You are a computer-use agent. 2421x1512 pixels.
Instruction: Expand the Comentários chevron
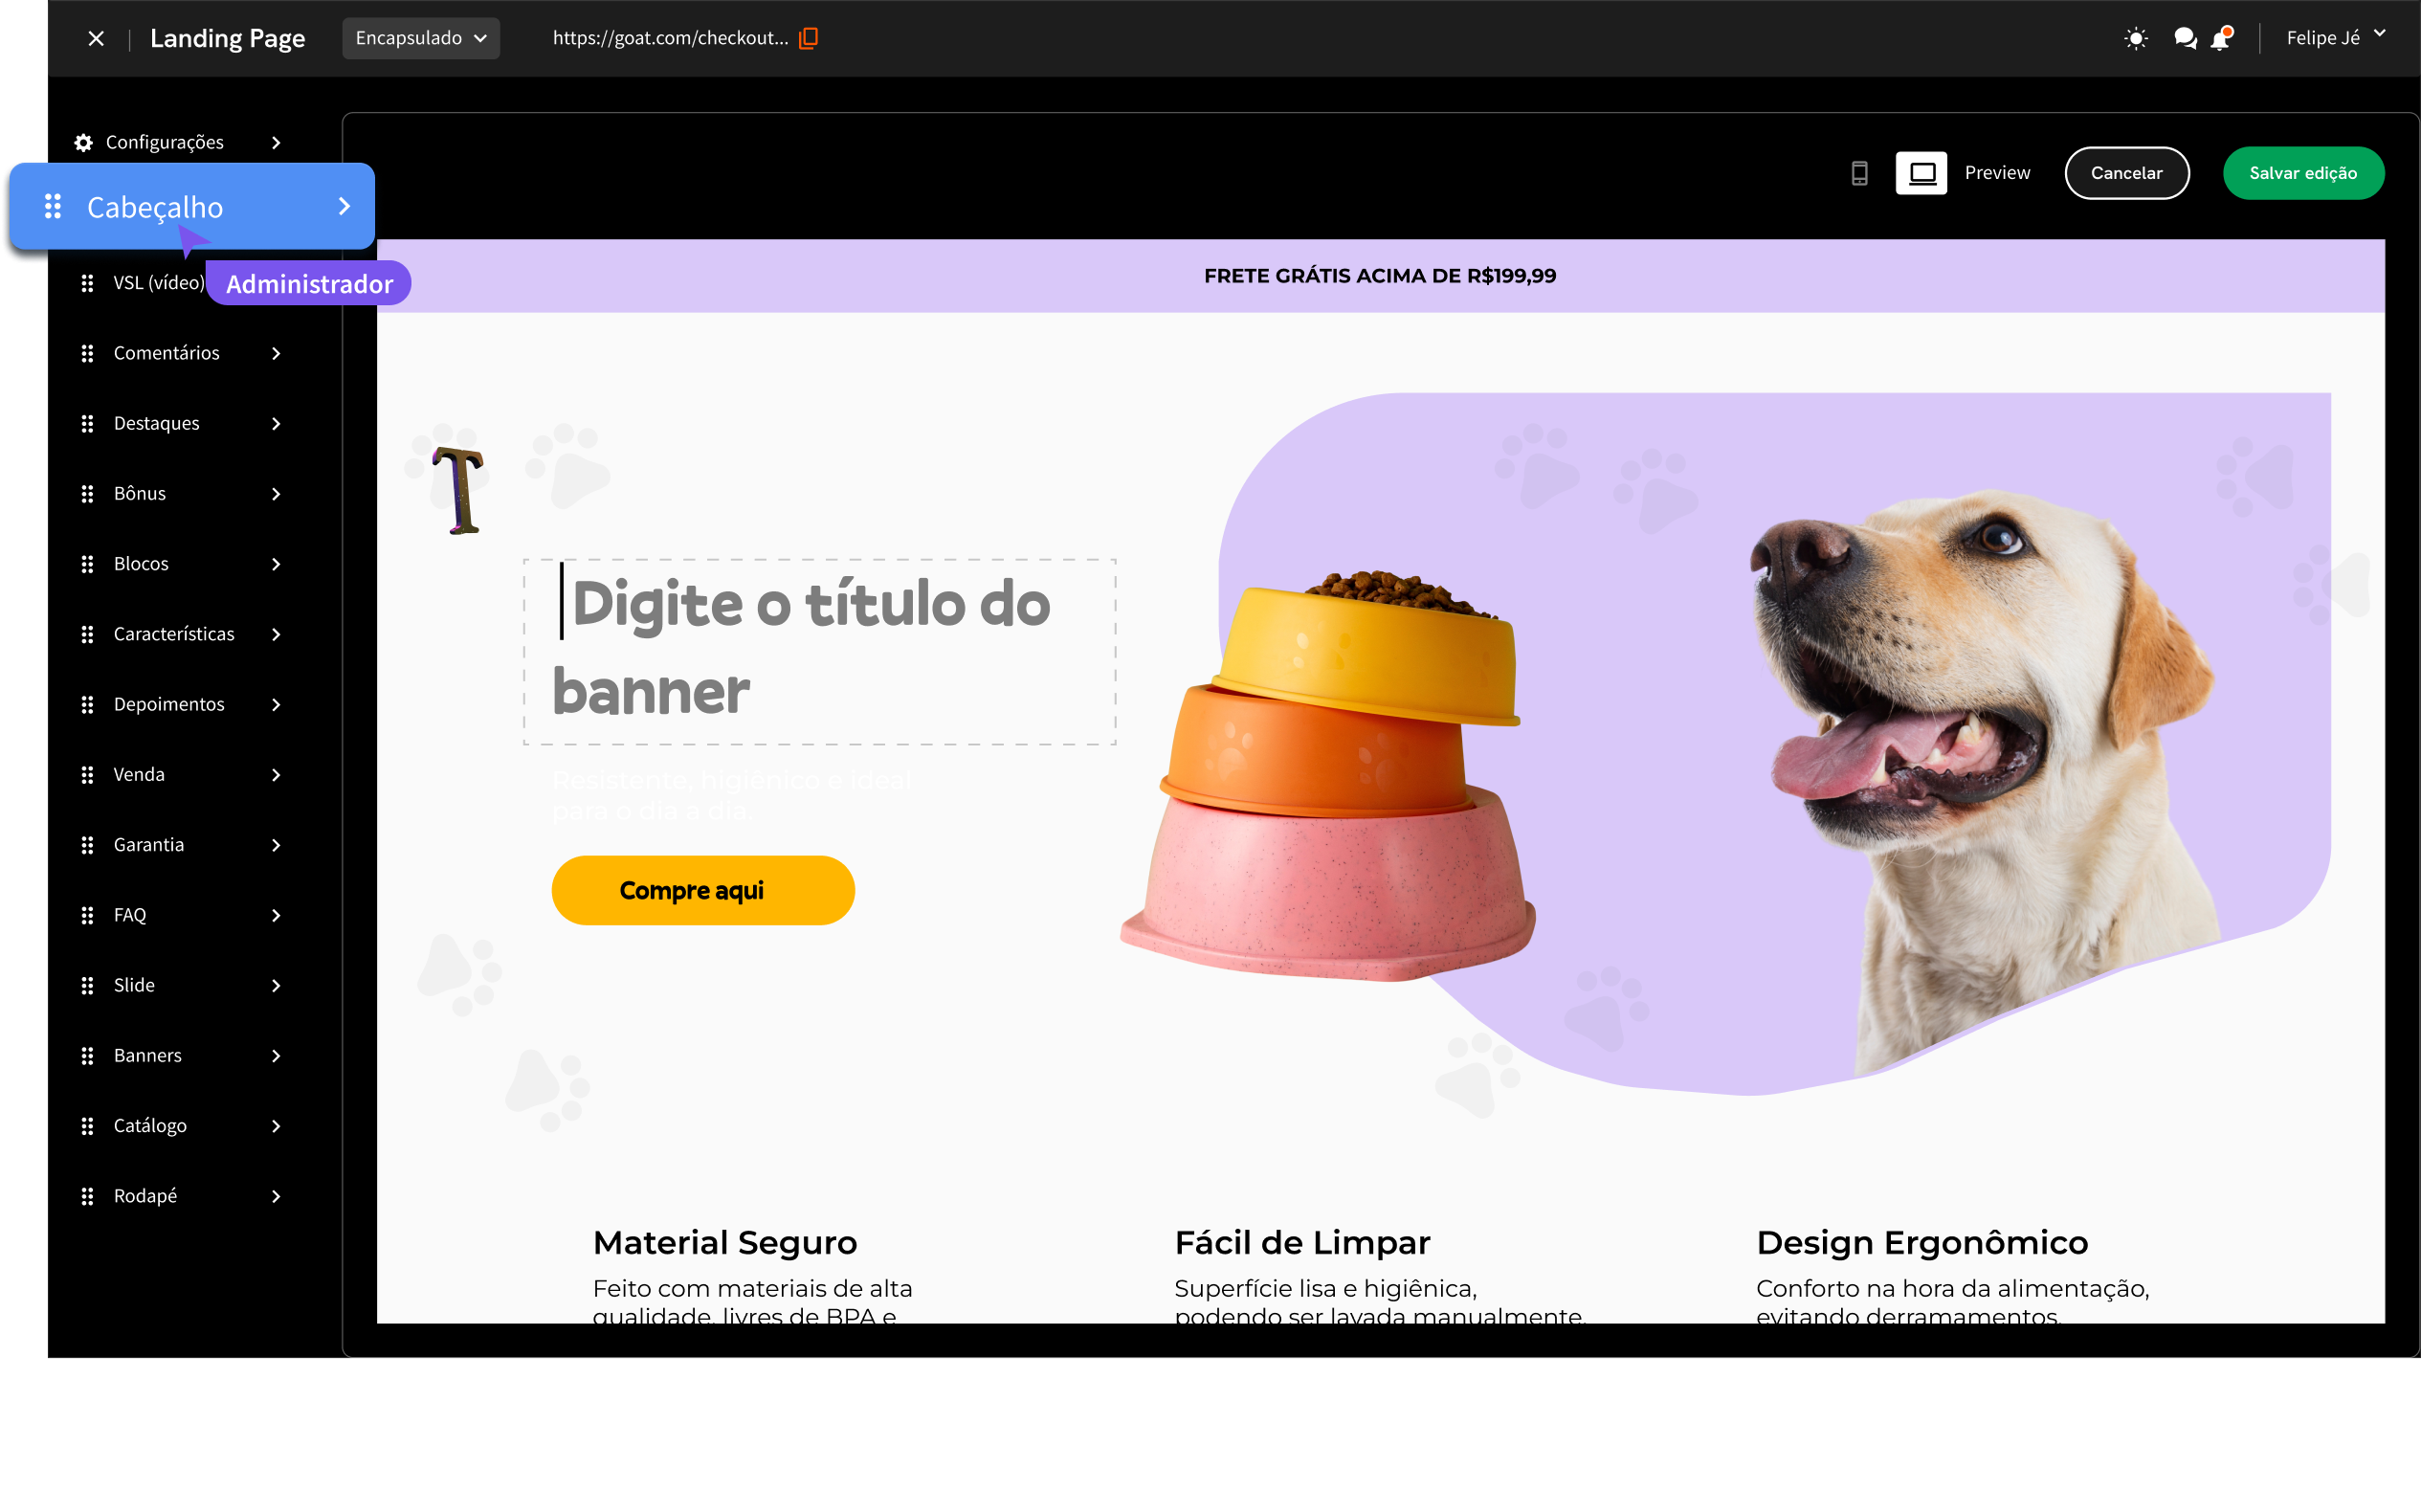tap(276, 353)
